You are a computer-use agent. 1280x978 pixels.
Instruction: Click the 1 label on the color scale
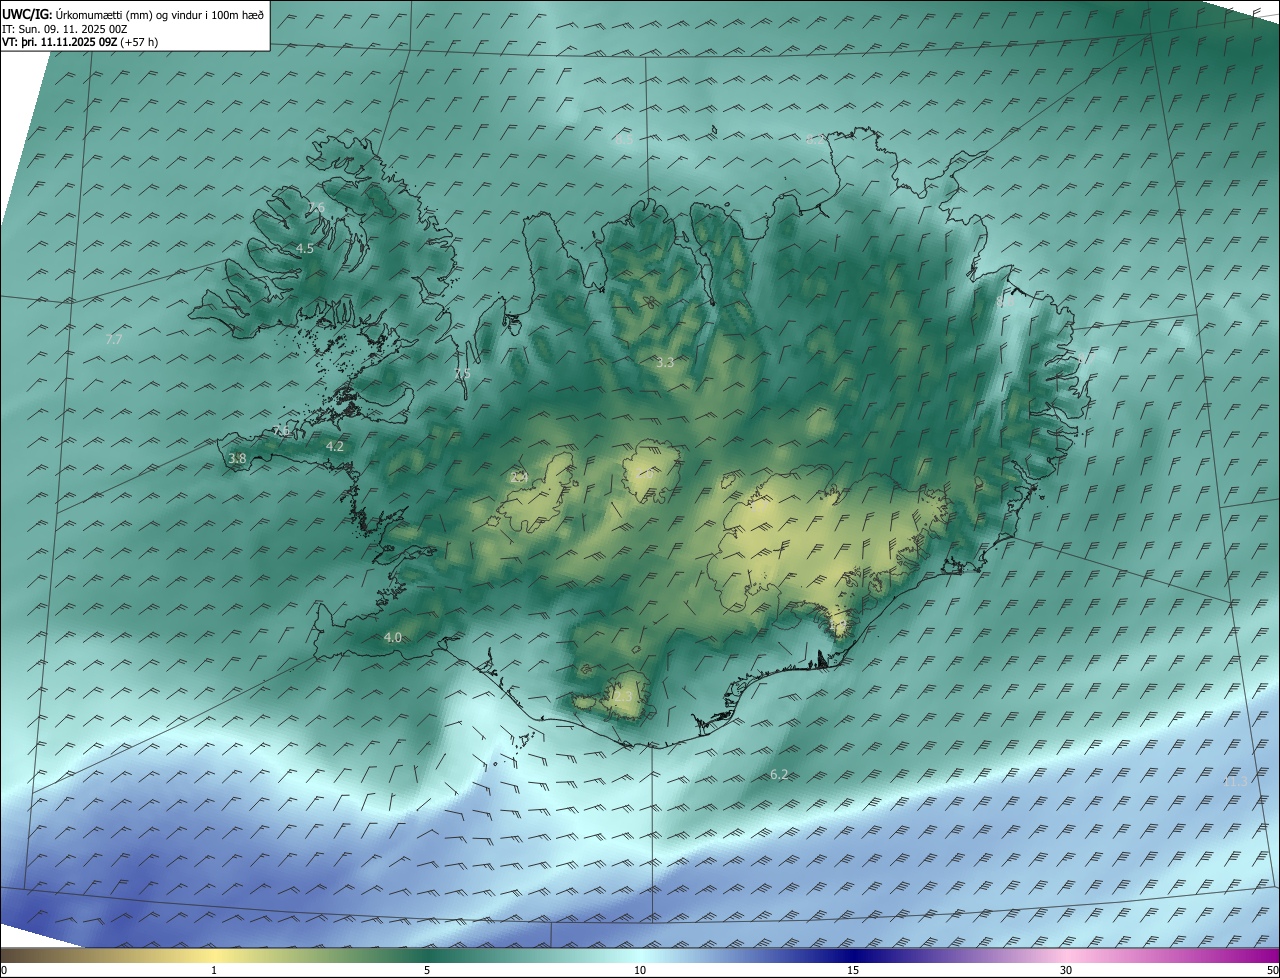215,970
